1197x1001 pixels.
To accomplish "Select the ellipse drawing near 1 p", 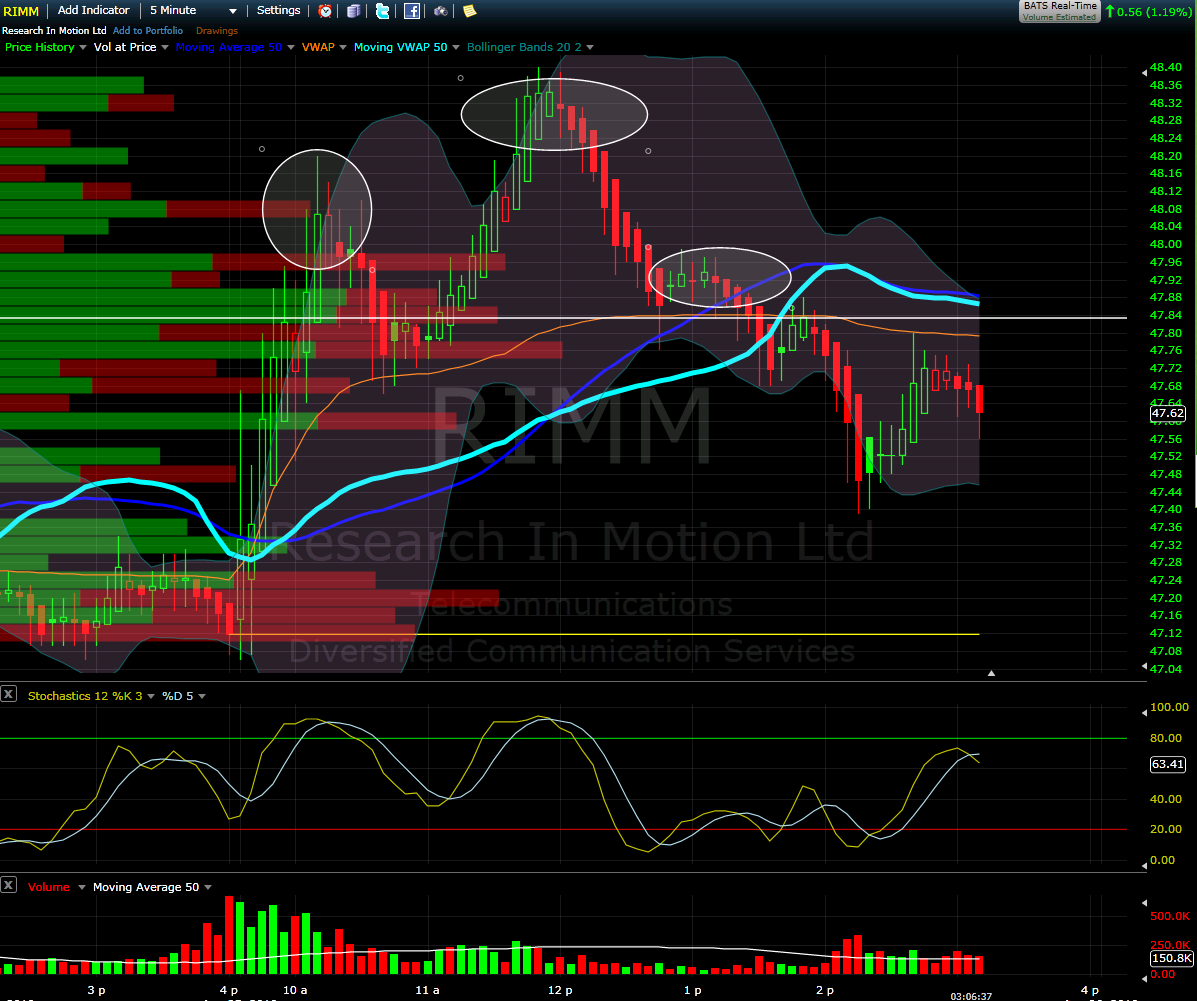I will coord(719,277).
